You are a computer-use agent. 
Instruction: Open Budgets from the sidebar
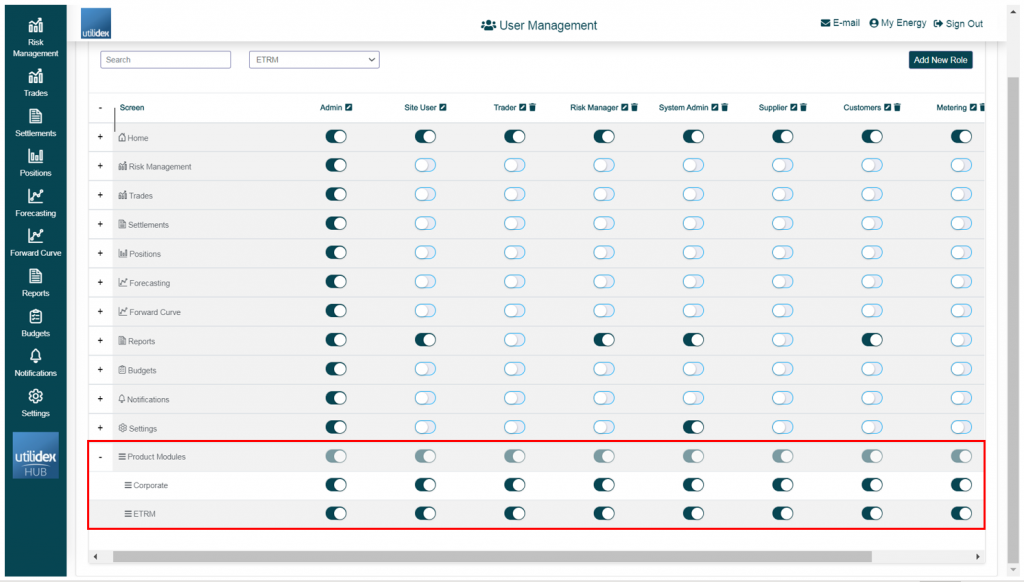point(35,323)
